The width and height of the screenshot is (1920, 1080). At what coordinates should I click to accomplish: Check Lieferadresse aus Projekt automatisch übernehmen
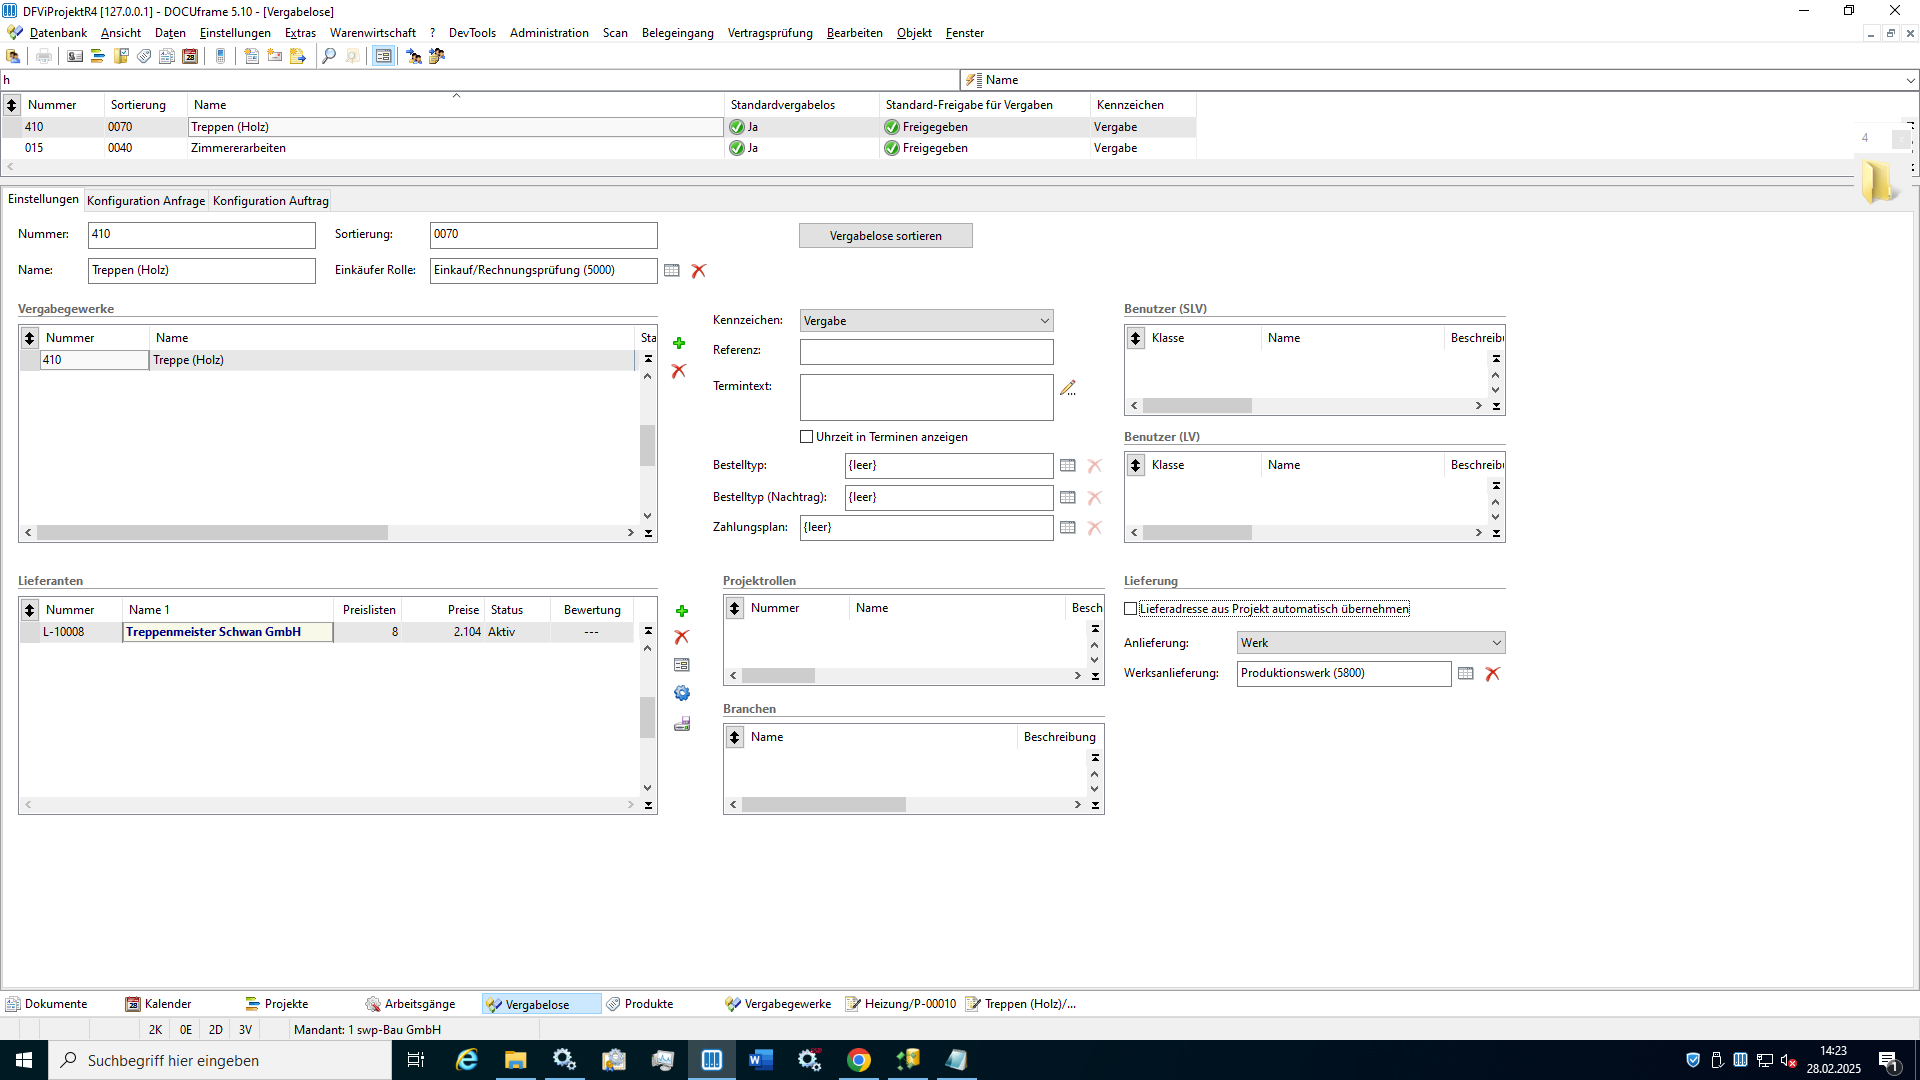pyautogui.click(x=1131, y=609)
